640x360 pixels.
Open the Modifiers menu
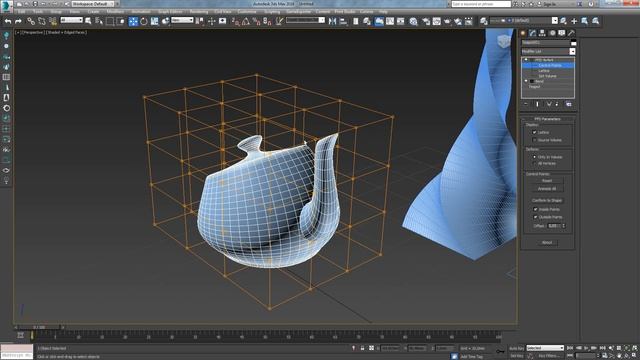[x=115, y=12]
